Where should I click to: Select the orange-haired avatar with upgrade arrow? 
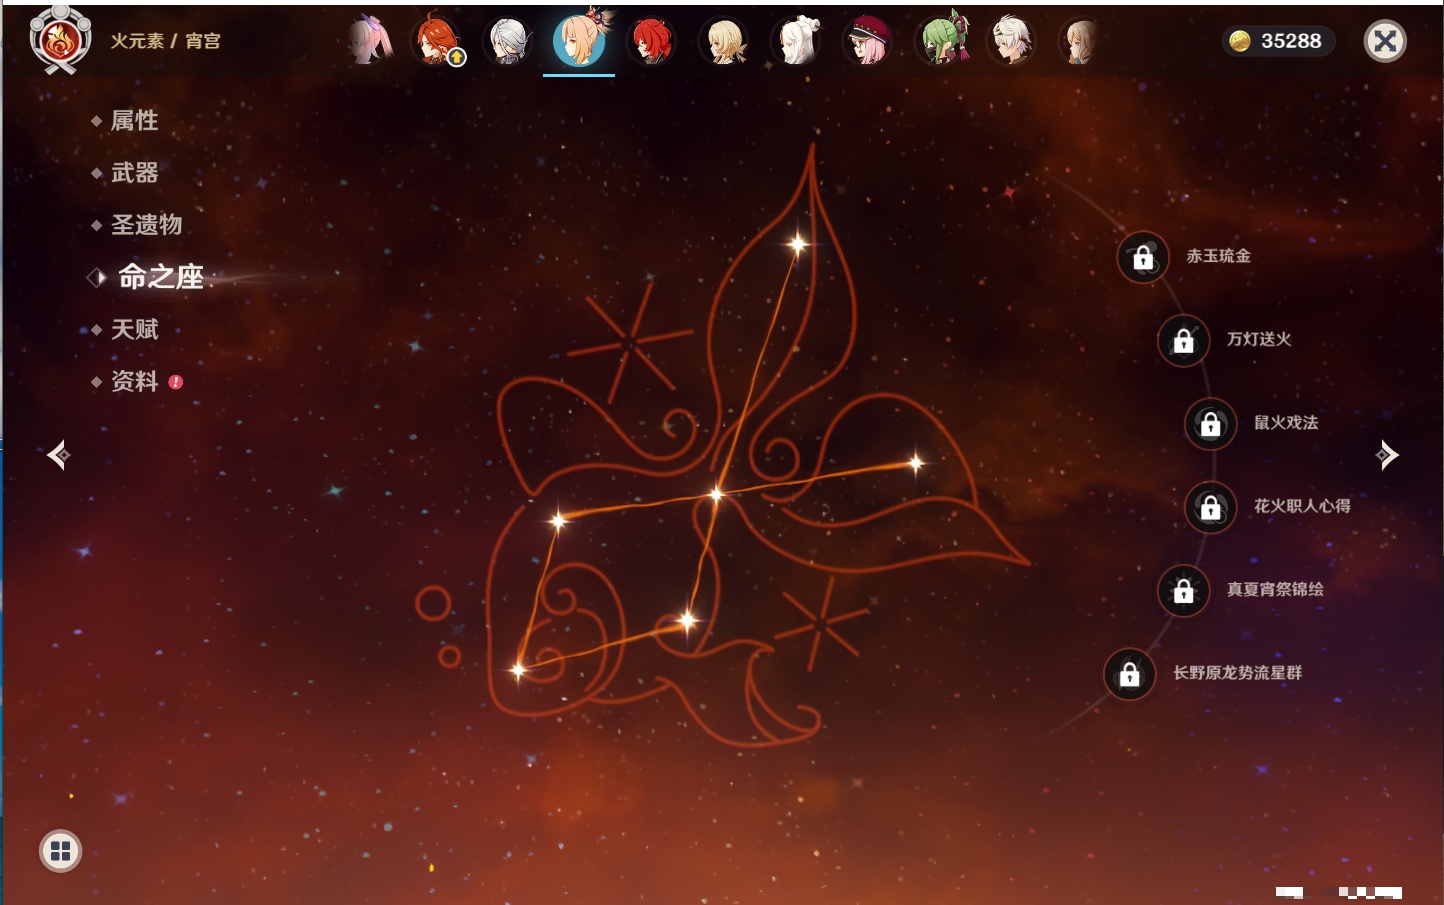pos(437,41)
